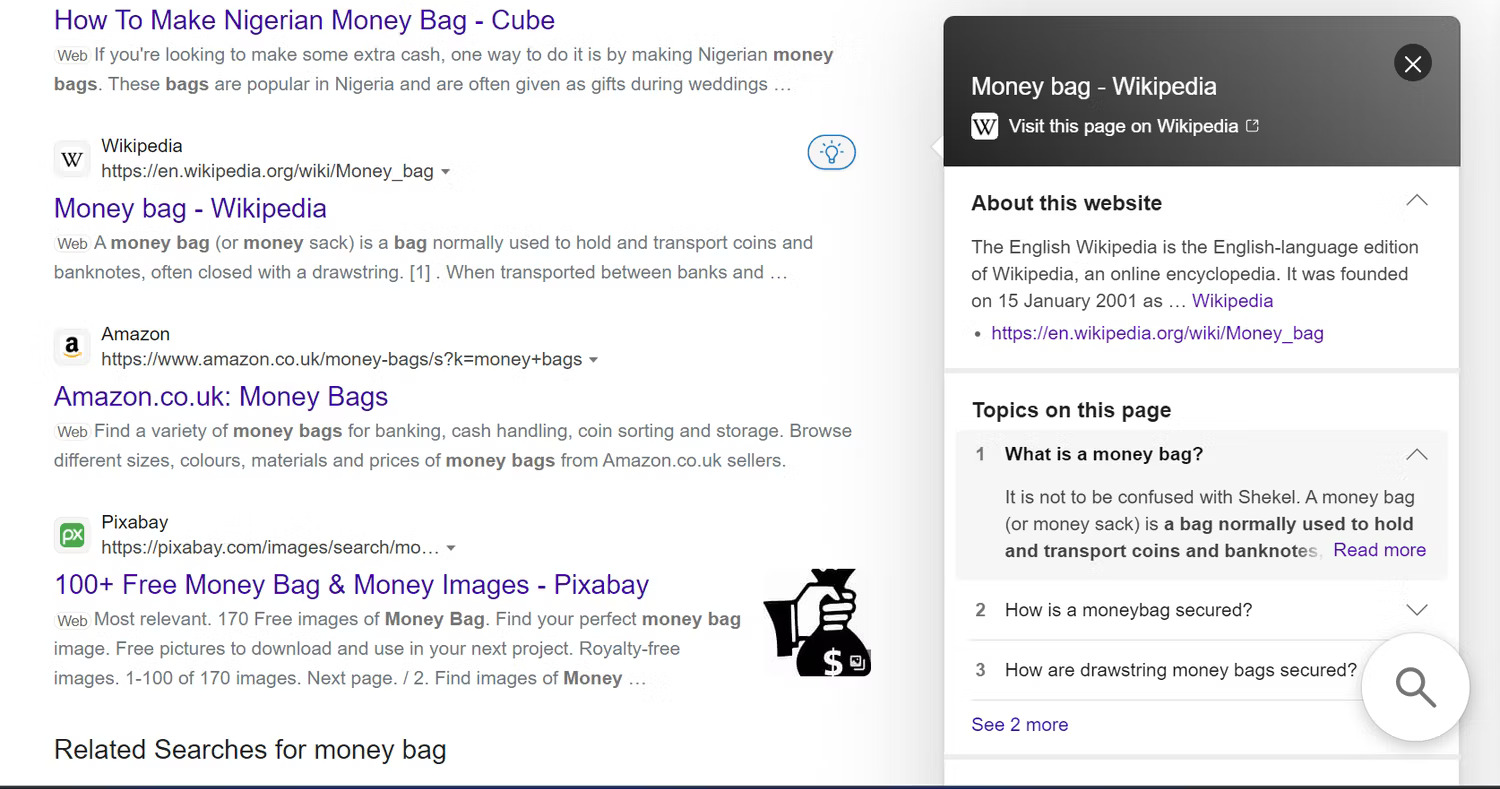Image resolution: width=1500 pixels, height=789 pixels.
Task: Click the external link icon beside Visit this page
Action: [x=1252, y=126]
